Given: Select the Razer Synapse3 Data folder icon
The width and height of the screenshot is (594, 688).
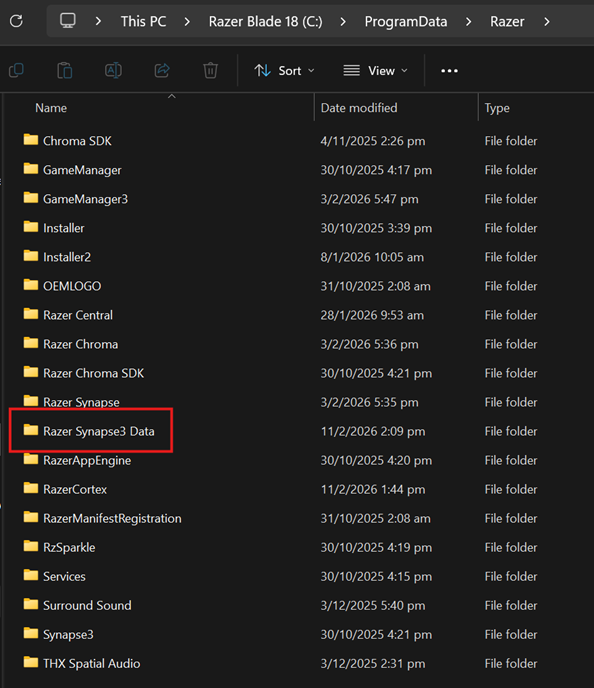Looking at the screenshot, I should click(x=31, y=430).
